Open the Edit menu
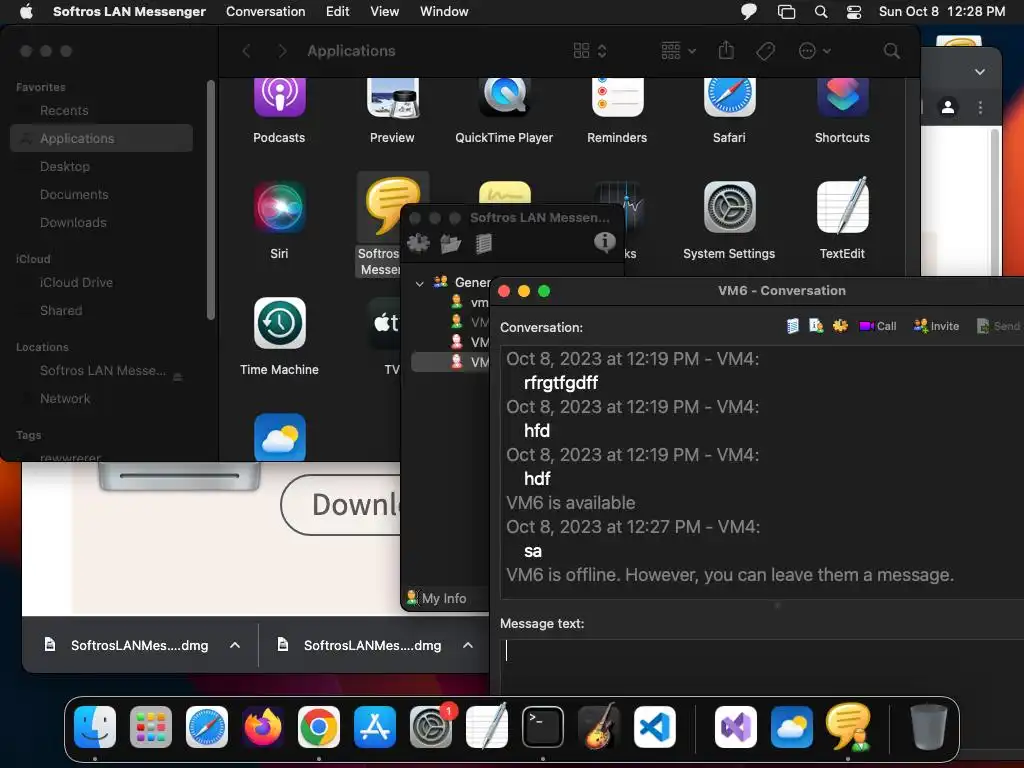This screenshot has height=768, width=1024. click(337, 11)
